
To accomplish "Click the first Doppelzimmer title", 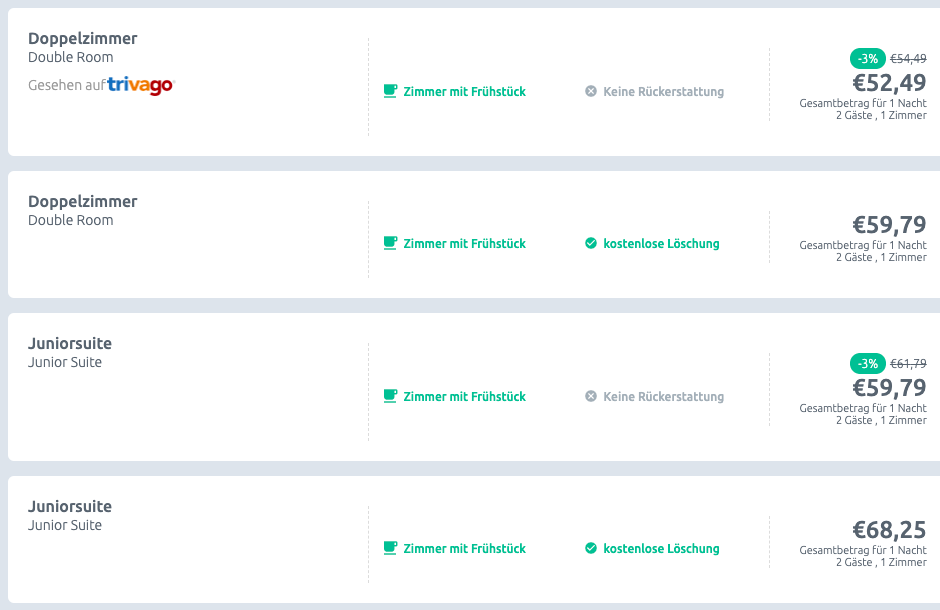I will [83, 38].
